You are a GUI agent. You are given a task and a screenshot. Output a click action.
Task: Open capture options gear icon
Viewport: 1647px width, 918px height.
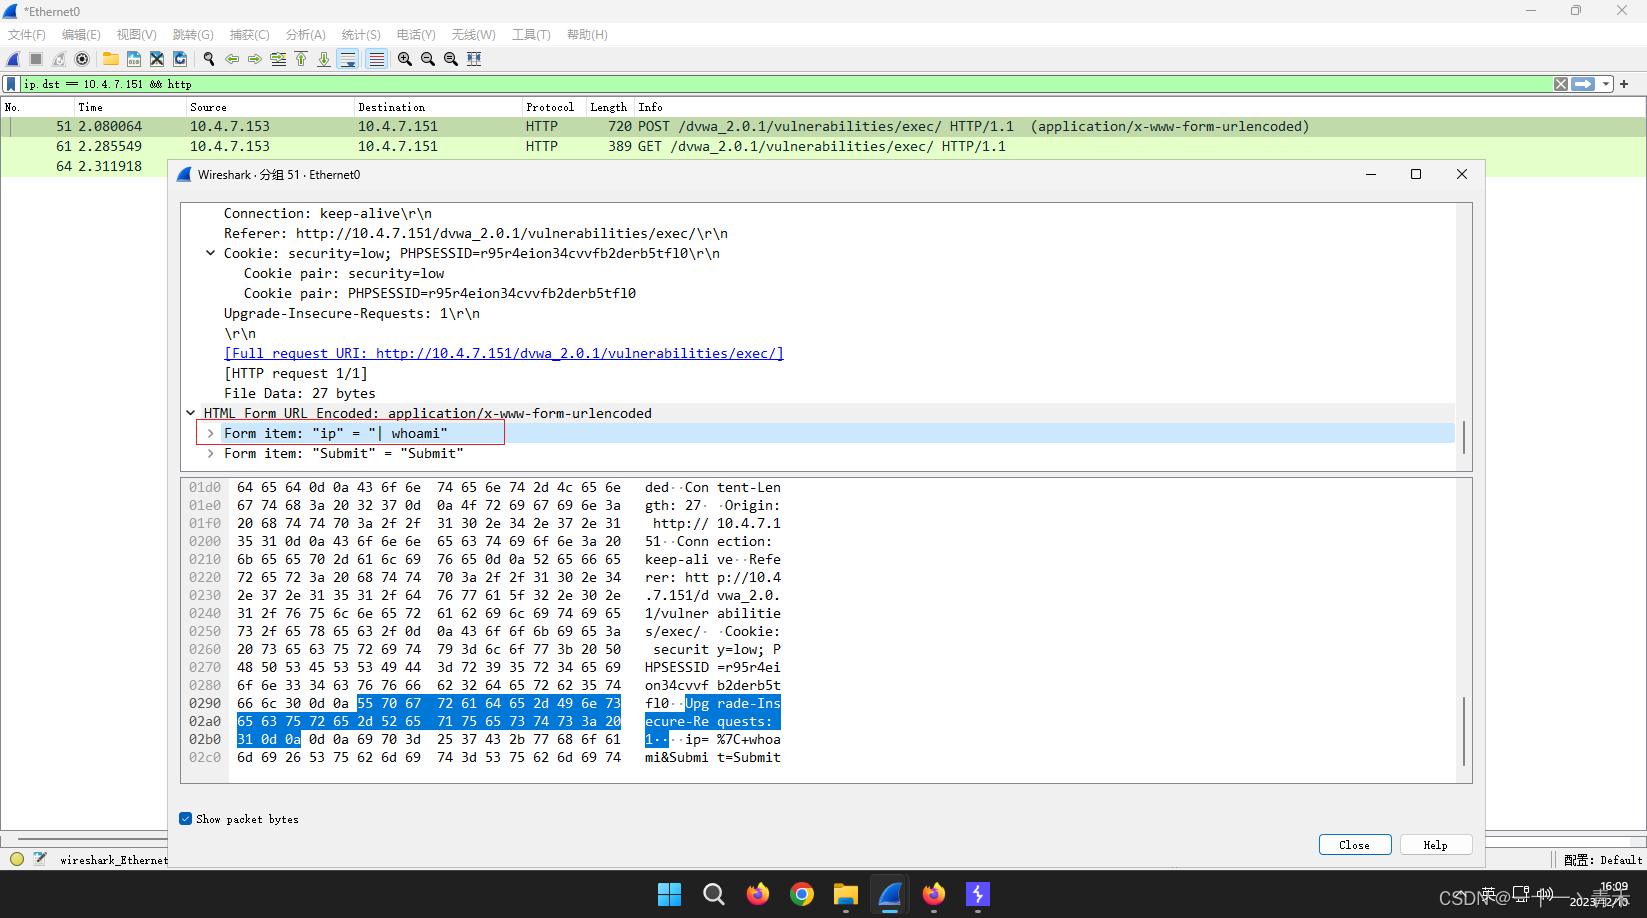tap(82, 59)
